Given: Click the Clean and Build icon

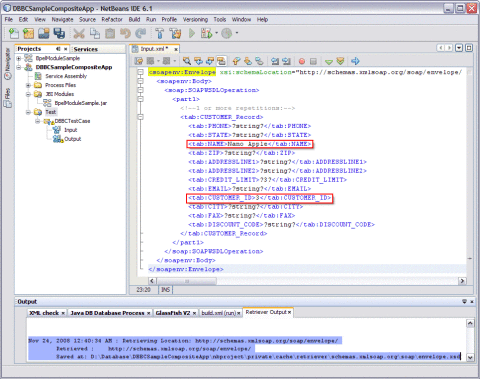Looking at the screenshot, I should (175, 33).
